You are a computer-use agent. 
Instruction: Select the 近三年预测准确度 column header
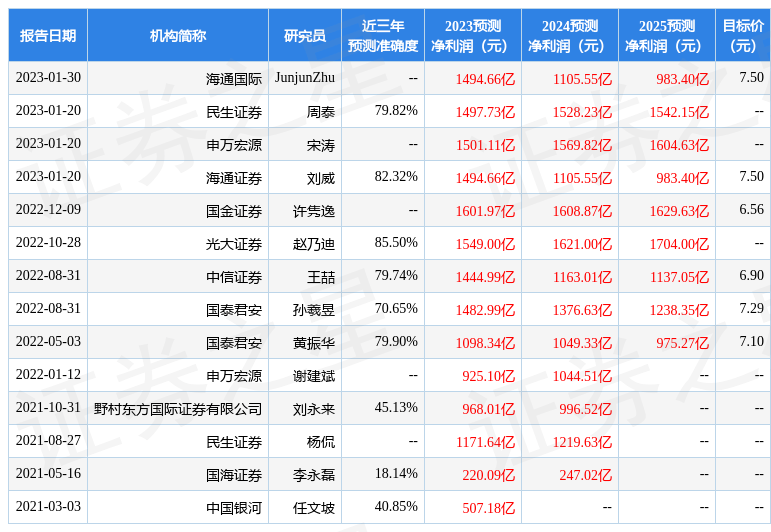click(382, 36)
